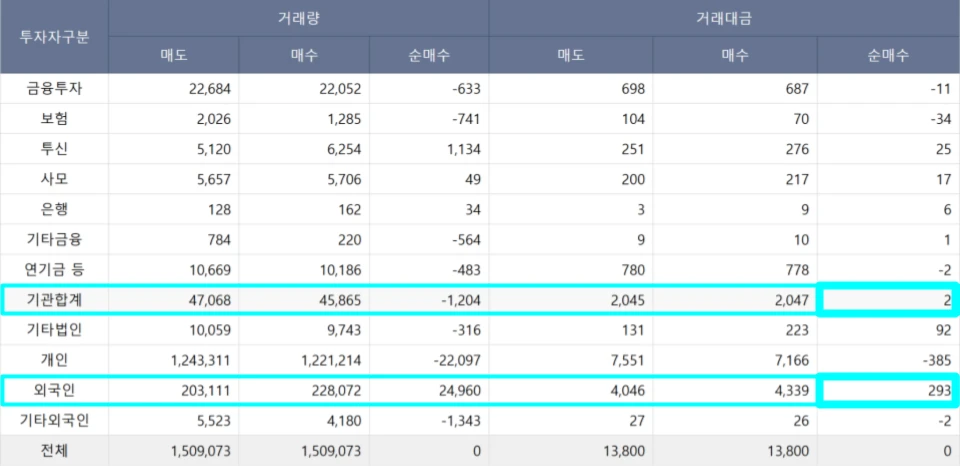Click the 전체 total row label
This screenshot has height=466, width=960.
pyautogui.click(x=54, y=450)
